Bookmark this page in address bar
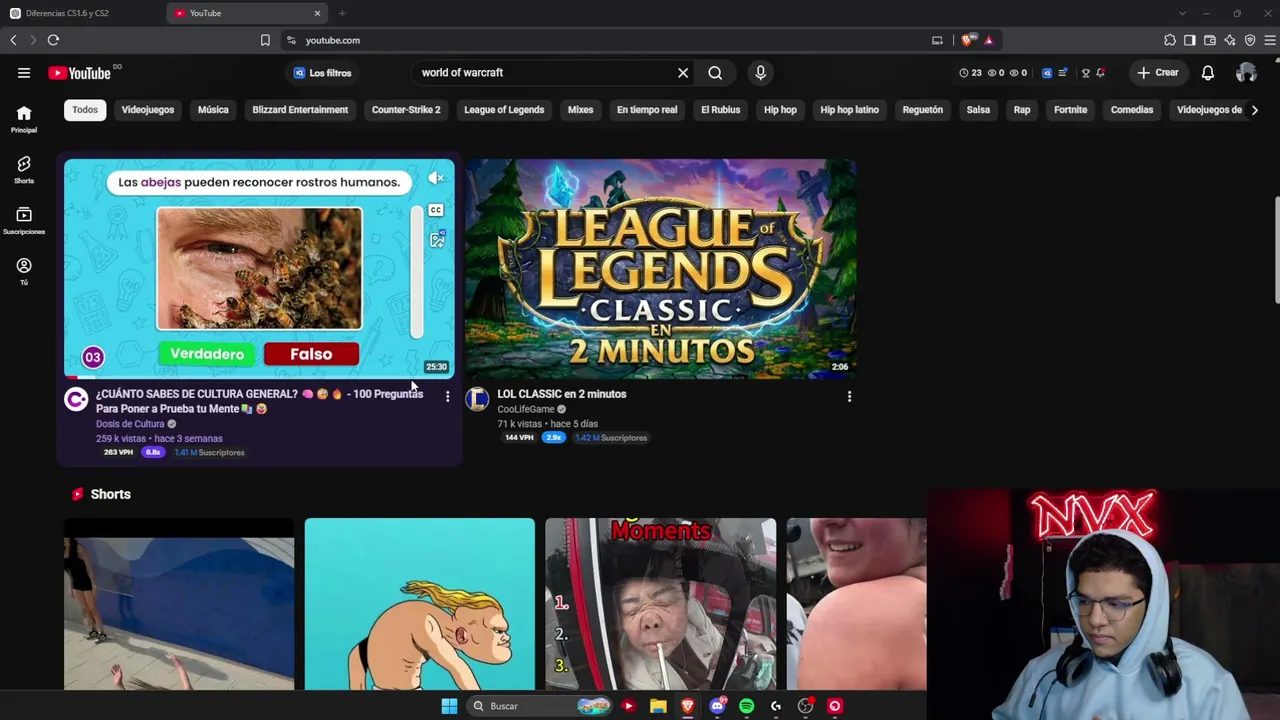 pyautogui.click(x=265, y=40)
